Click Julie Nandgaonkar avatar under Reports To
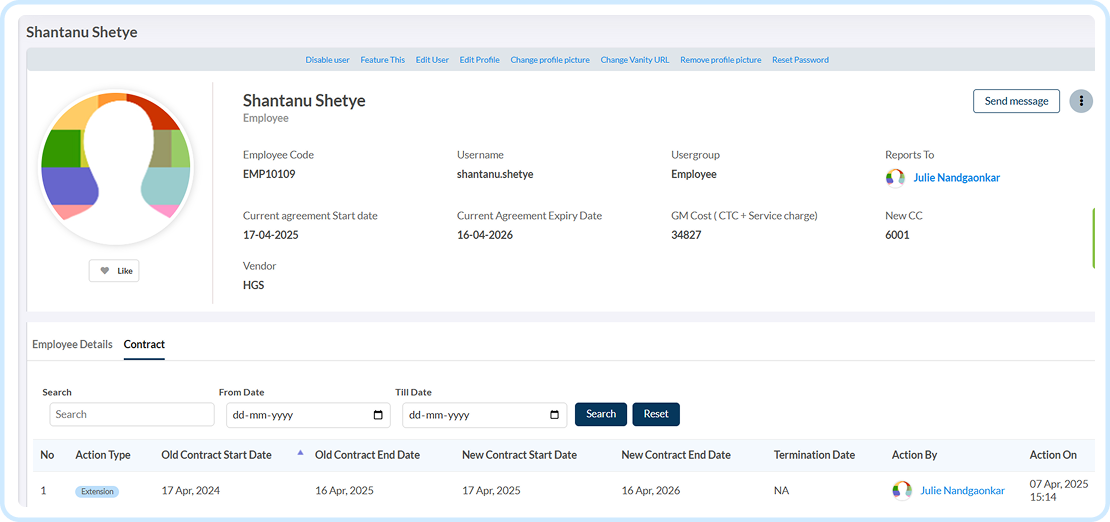Image resolution: width=1110 pixels, height=522 pixels. point(895,178)
